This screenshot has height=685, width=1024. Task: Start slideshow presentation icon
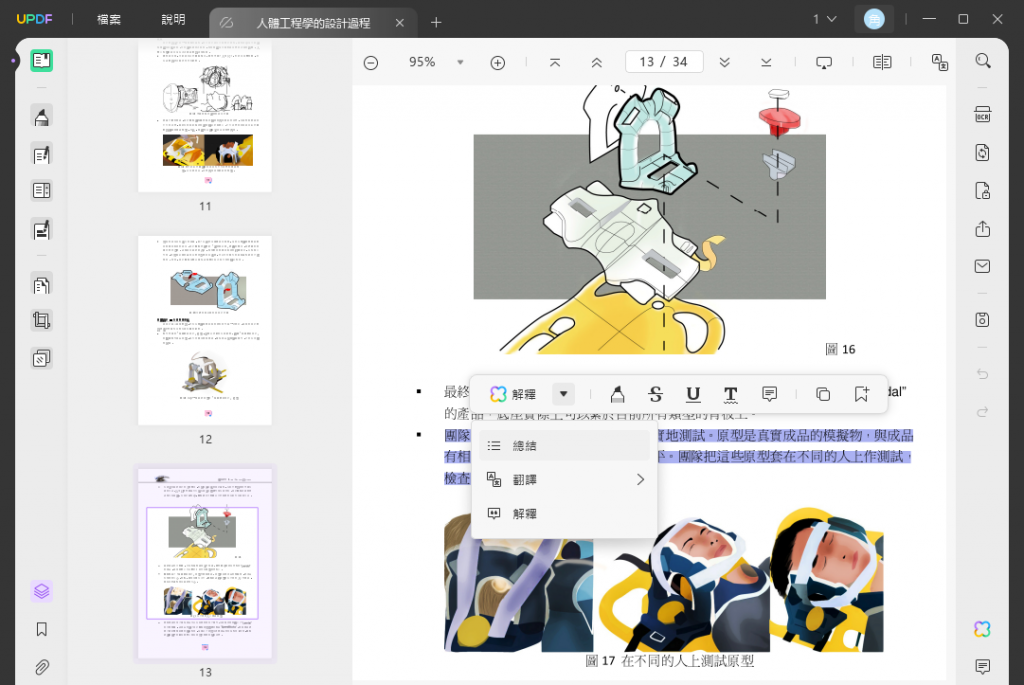pyautogui.click(x=824, y=63)
